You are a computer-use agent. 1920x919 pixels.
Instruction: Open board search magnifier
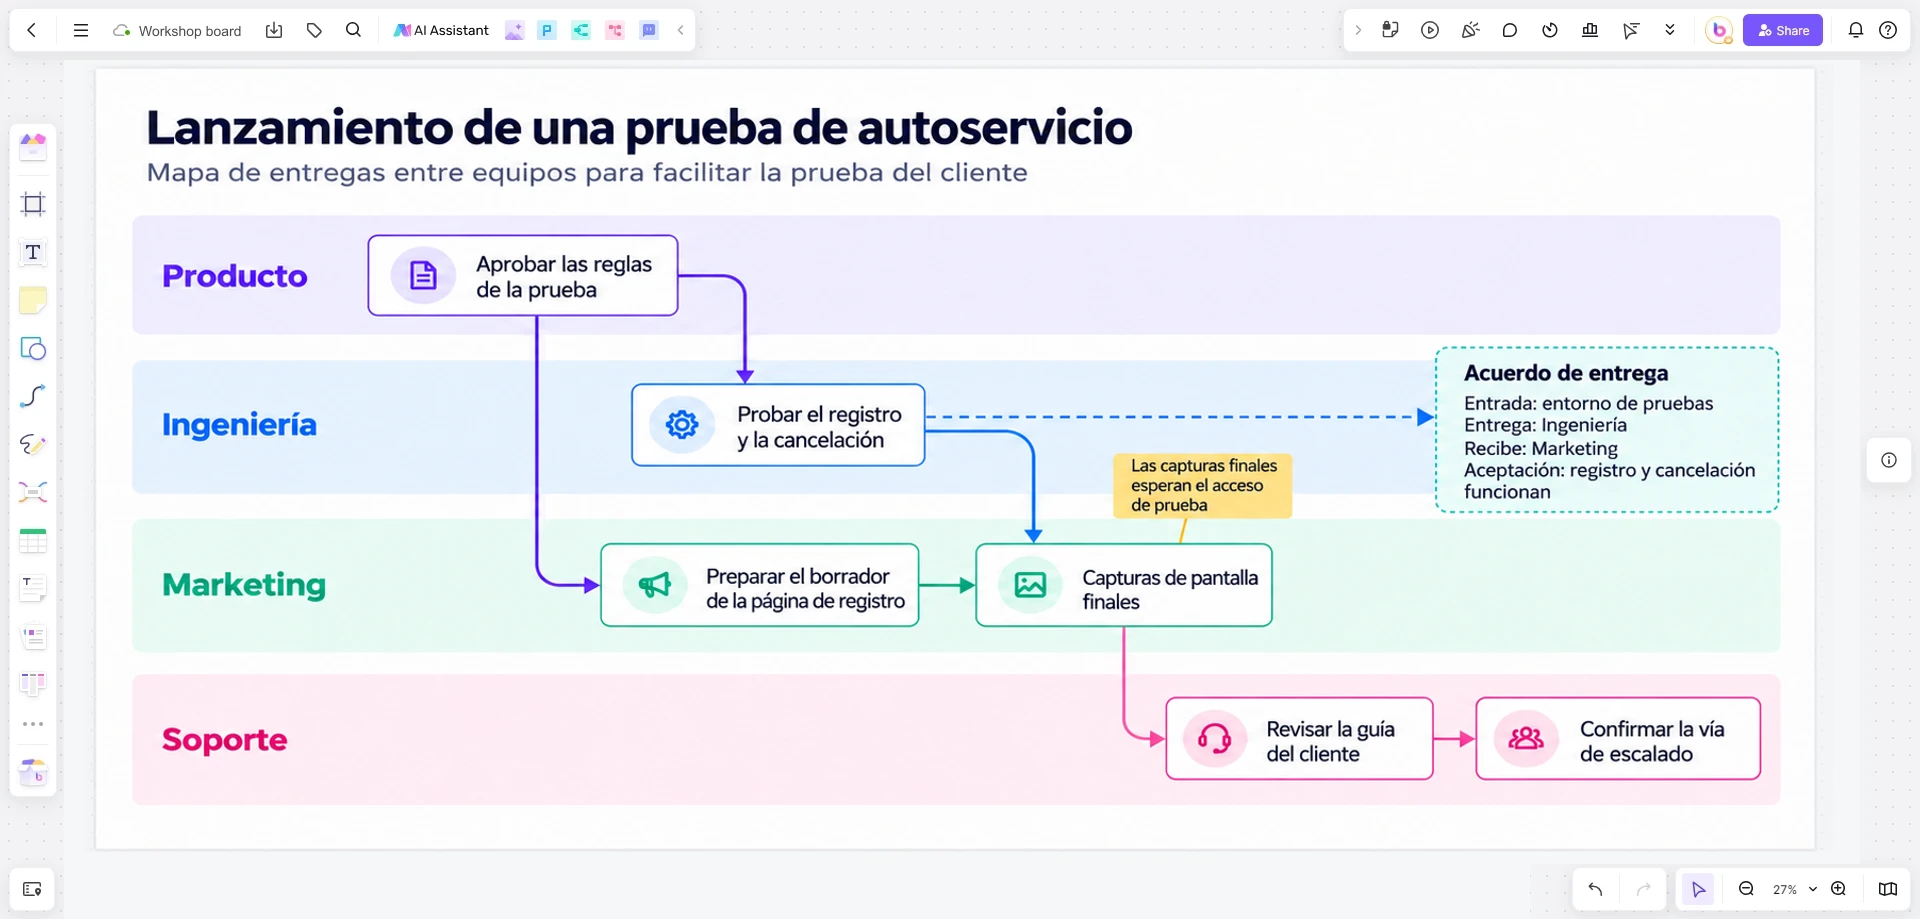click(353, 31)
